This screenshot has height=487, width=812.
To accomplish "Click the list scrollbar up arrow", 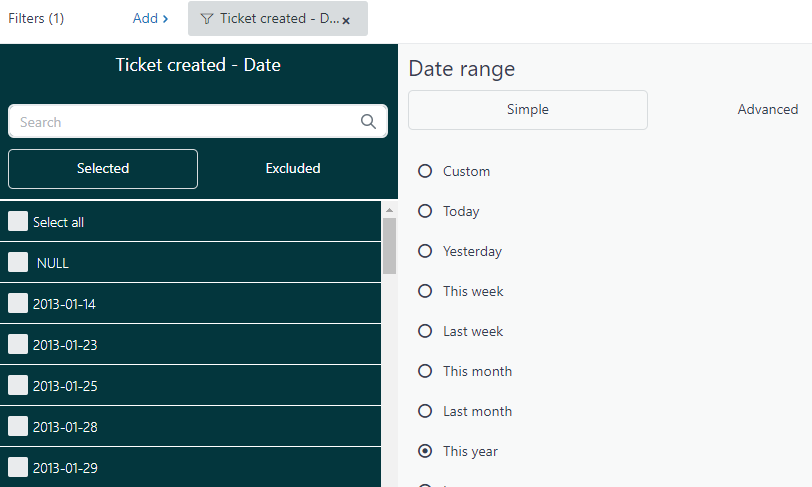I will [389, 210].
